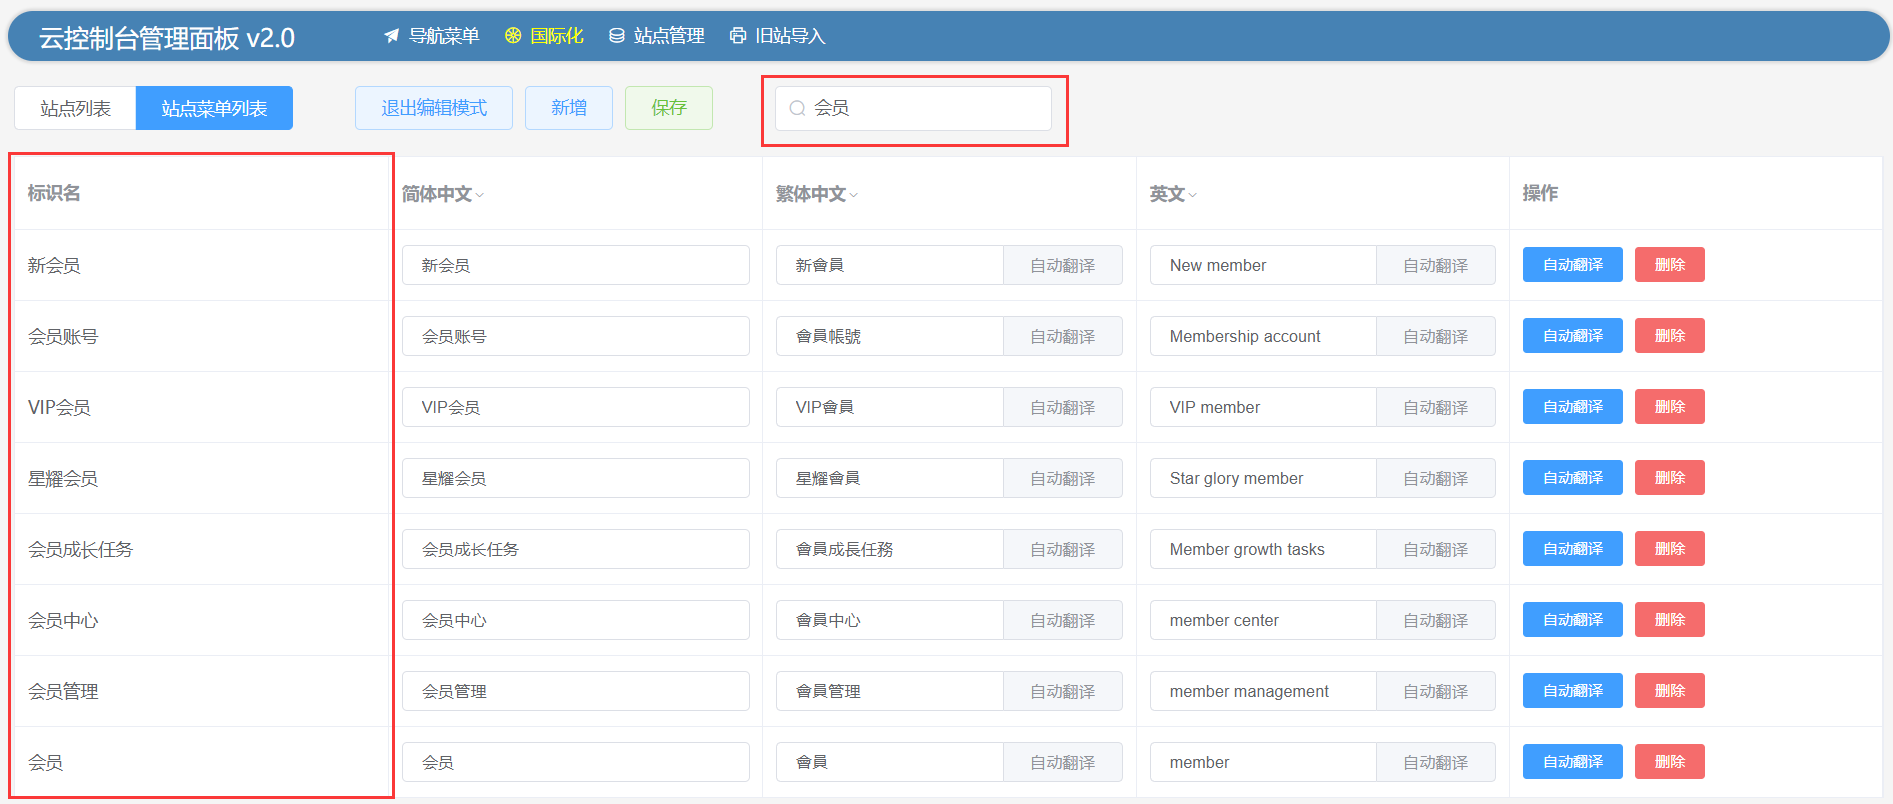
Task: Click the 新增 button
Action: [x=569, y=108]
